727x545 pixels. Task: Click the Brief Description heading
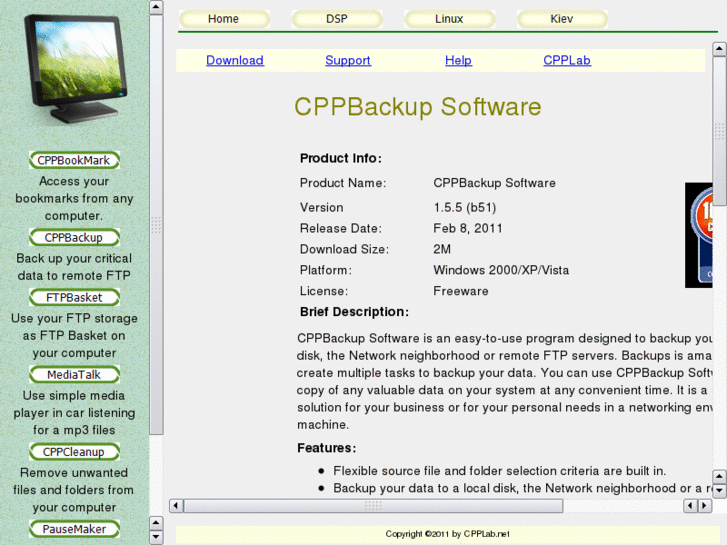pos(354,312)
